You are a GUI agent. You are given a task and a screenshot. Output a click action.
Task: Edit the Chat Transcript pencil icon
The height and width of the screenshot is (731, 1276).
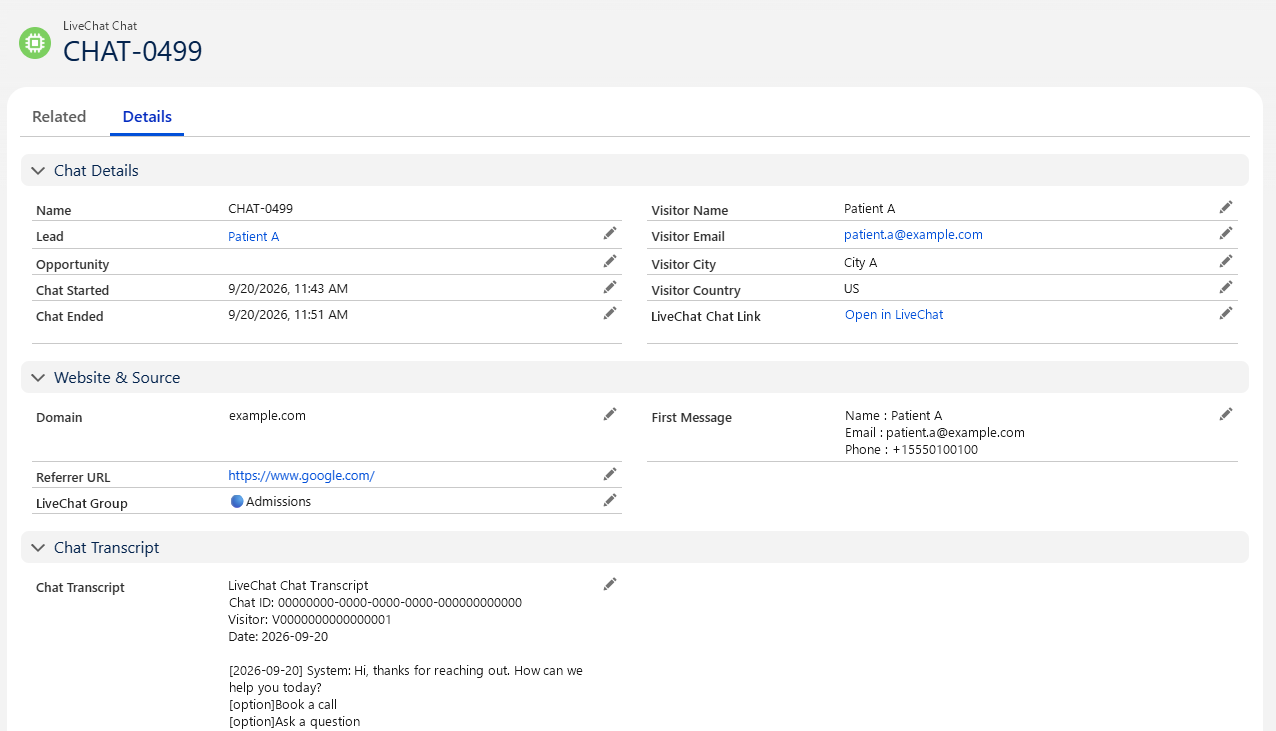click(x=610, y=584)
